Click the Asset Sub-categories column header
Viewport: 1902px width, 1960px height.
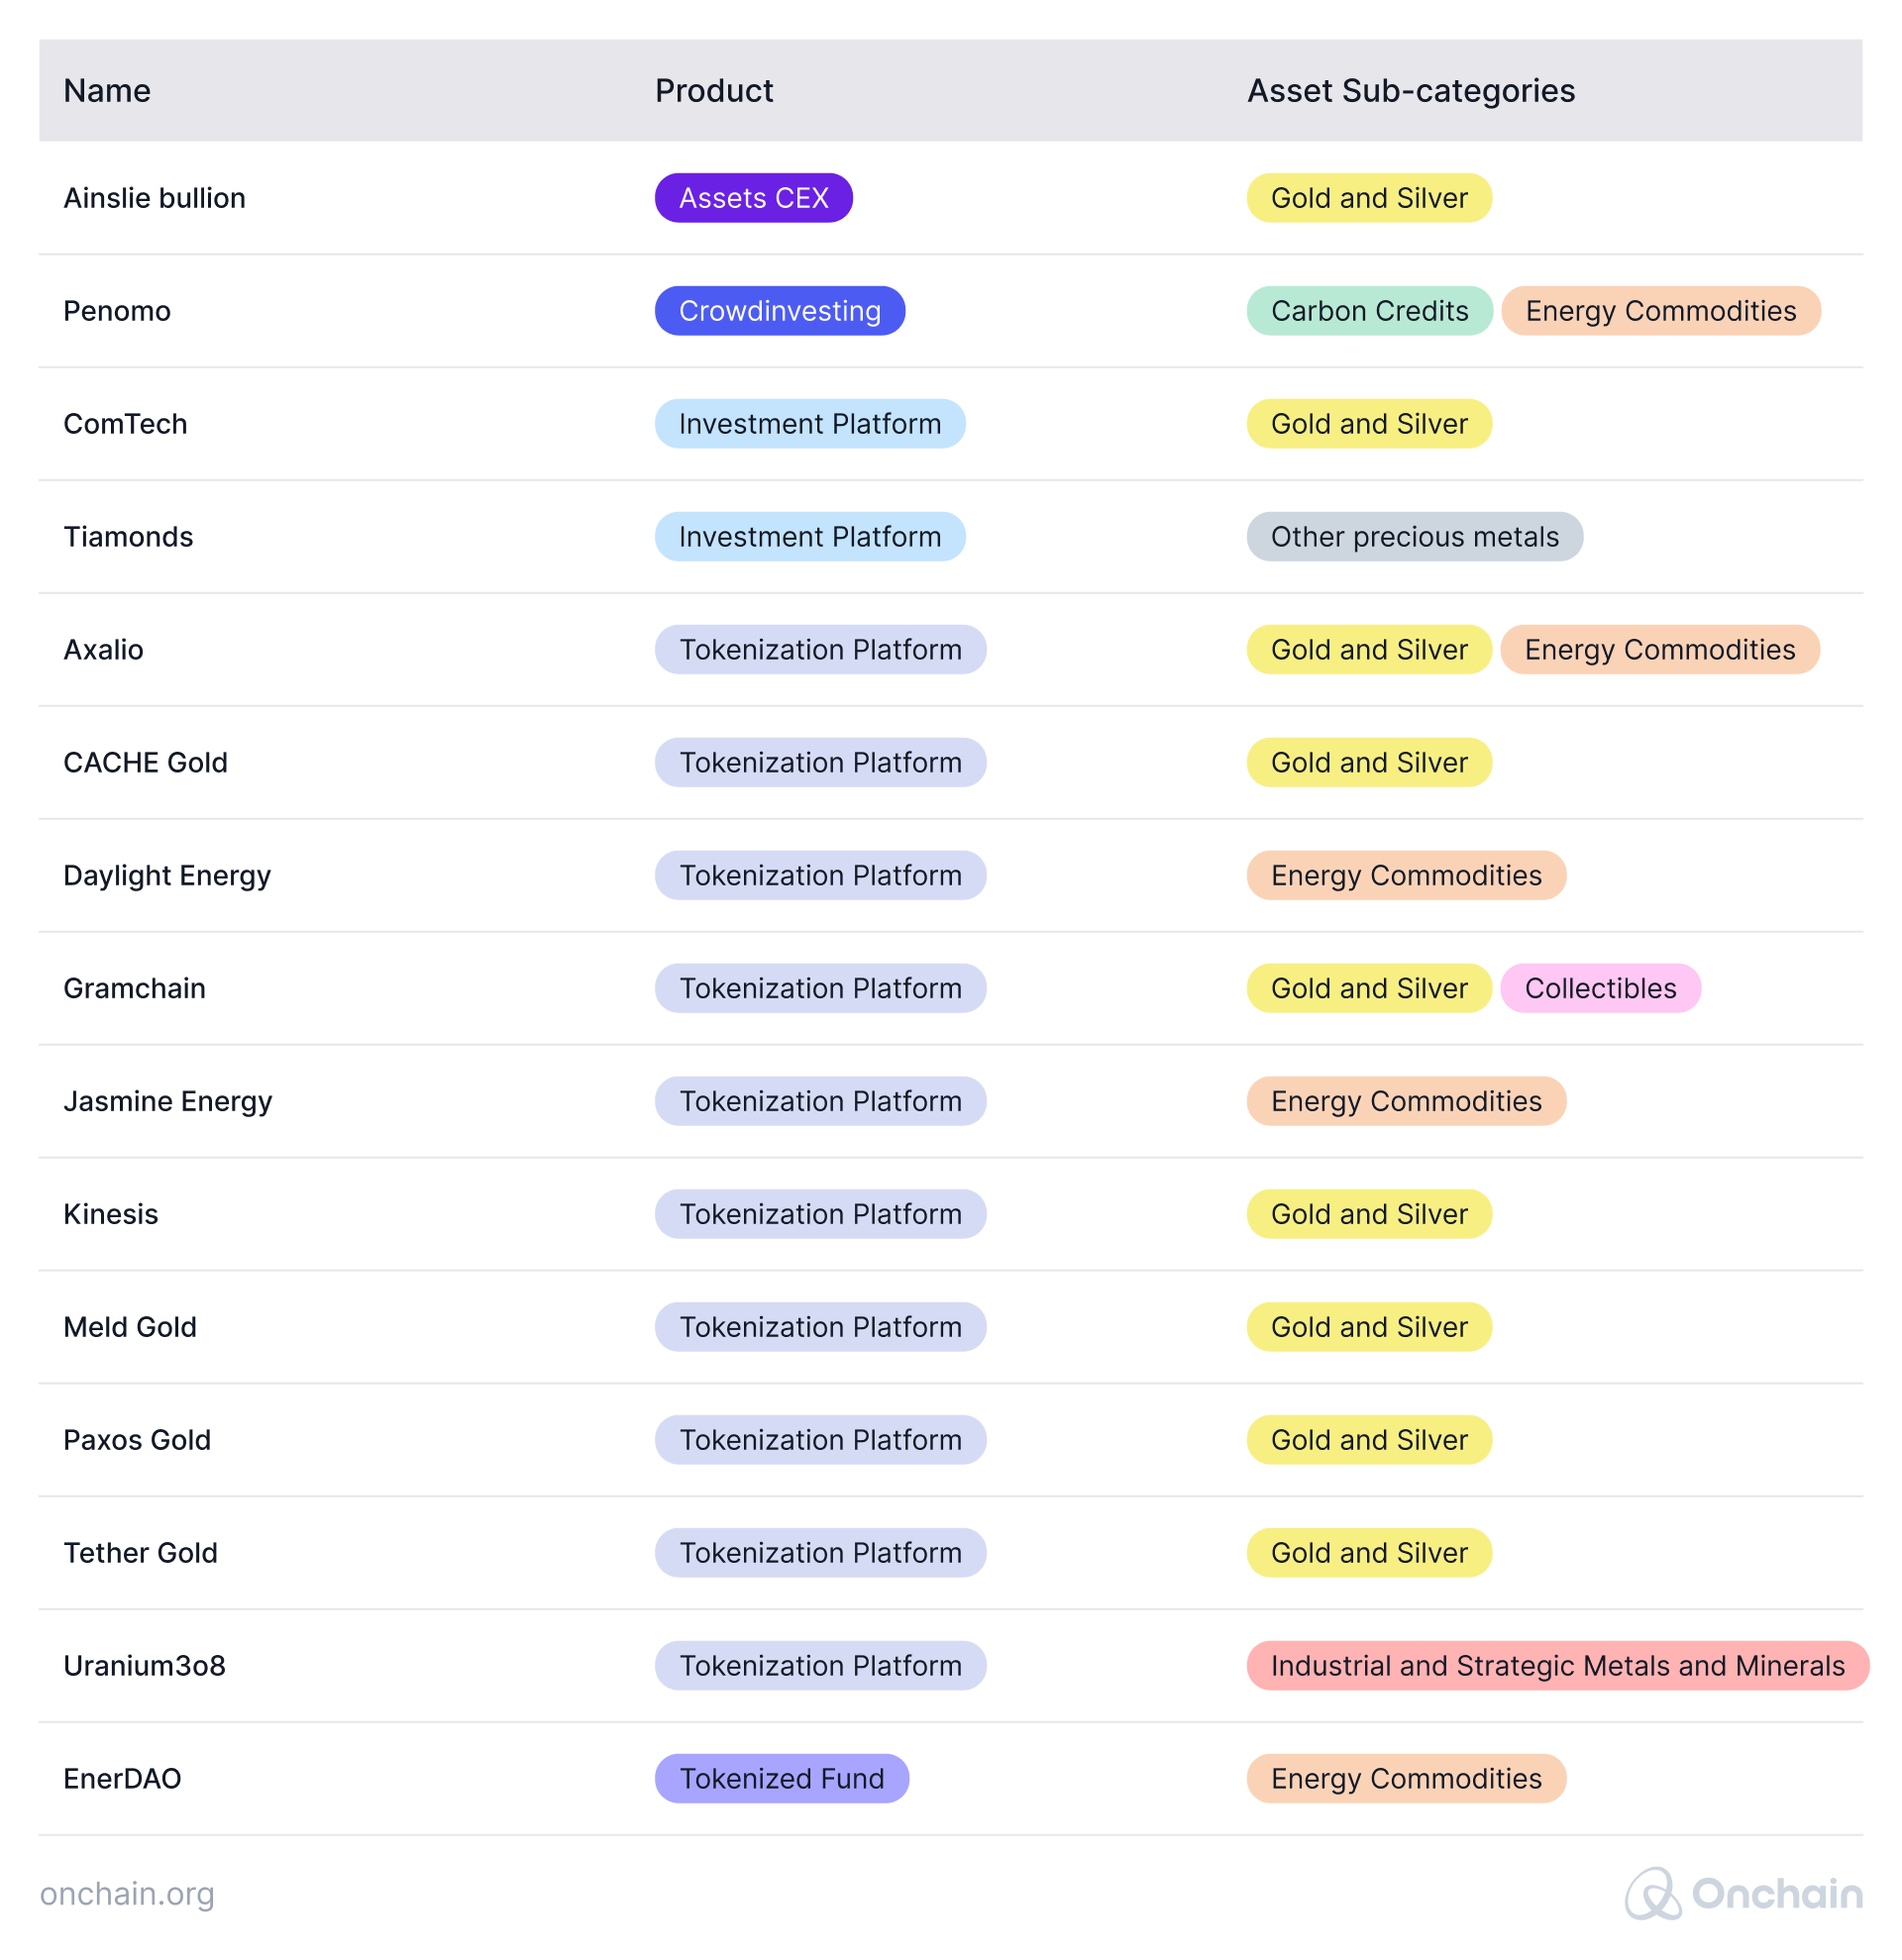[1410, 91]
